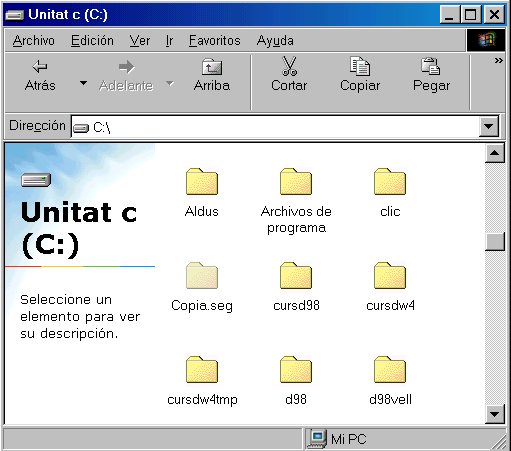This screenshot has width=511, height=451.
Task: Click the vertical scrollbar thumb
Action: click(x=495, y=241)
